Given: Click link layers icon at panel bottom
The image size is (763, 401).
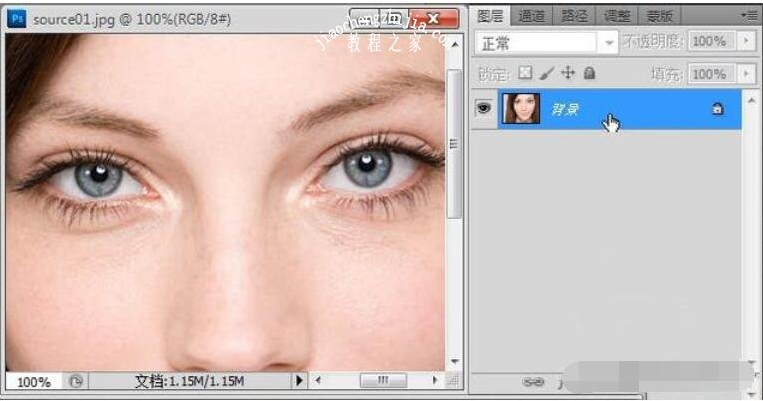Looking at the screenshot, I should pos(533,382).
